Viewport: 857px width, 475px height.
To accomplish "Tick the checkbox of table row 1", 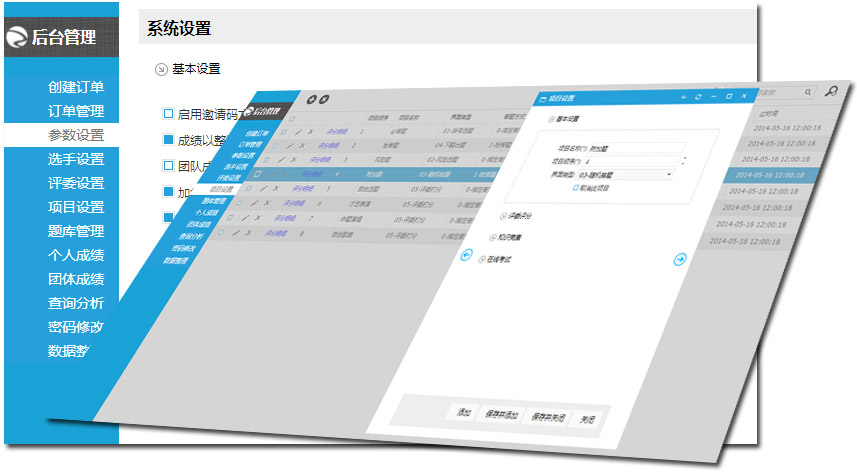I will pos(284,132).
